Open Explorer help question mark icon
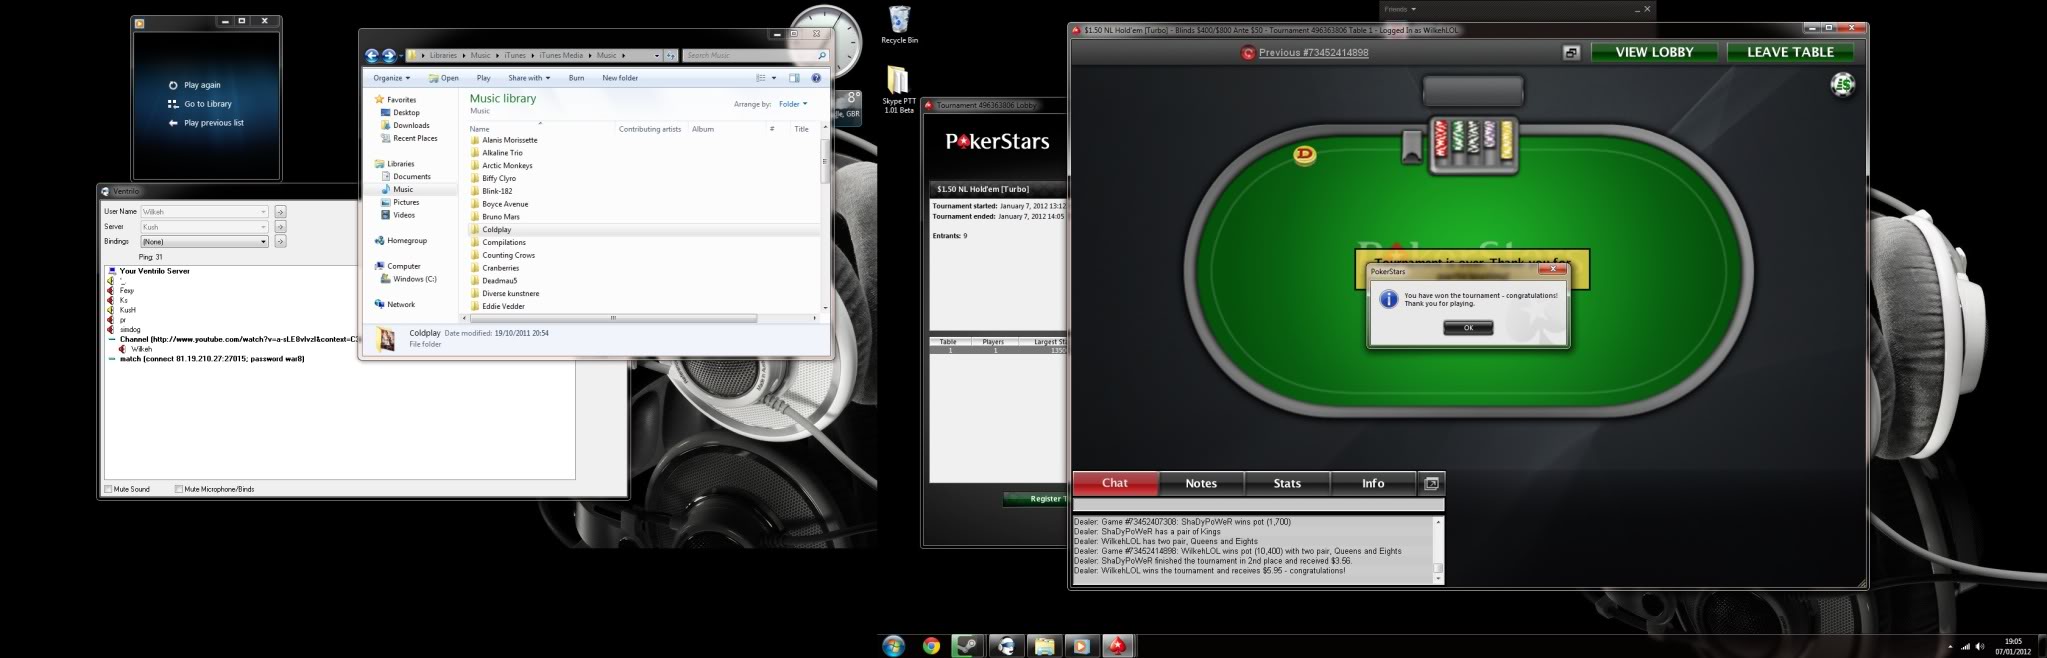2047x658 pixels. 816,78
